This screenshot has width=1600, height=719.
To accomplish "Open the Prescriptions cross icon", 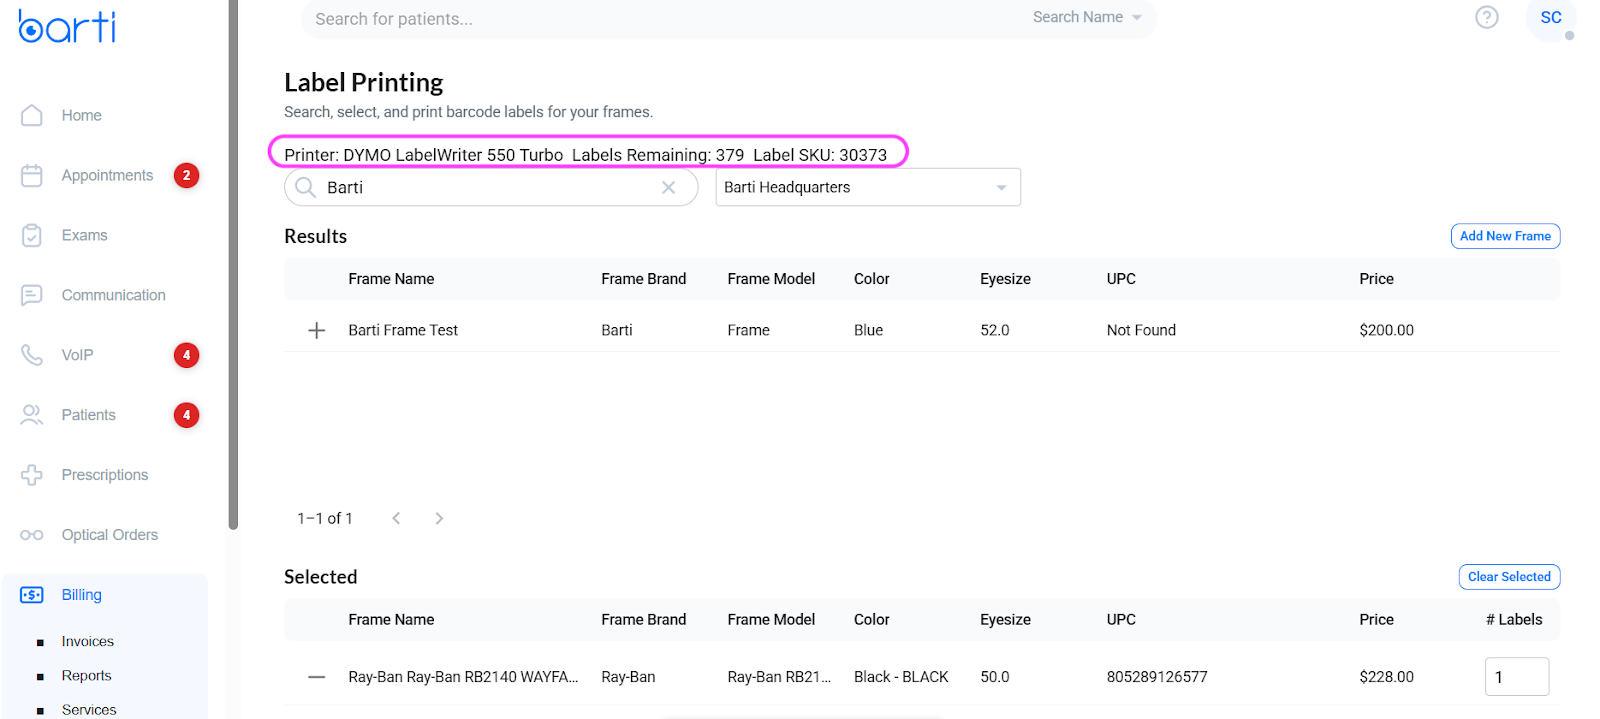I will tap(32, 475).
